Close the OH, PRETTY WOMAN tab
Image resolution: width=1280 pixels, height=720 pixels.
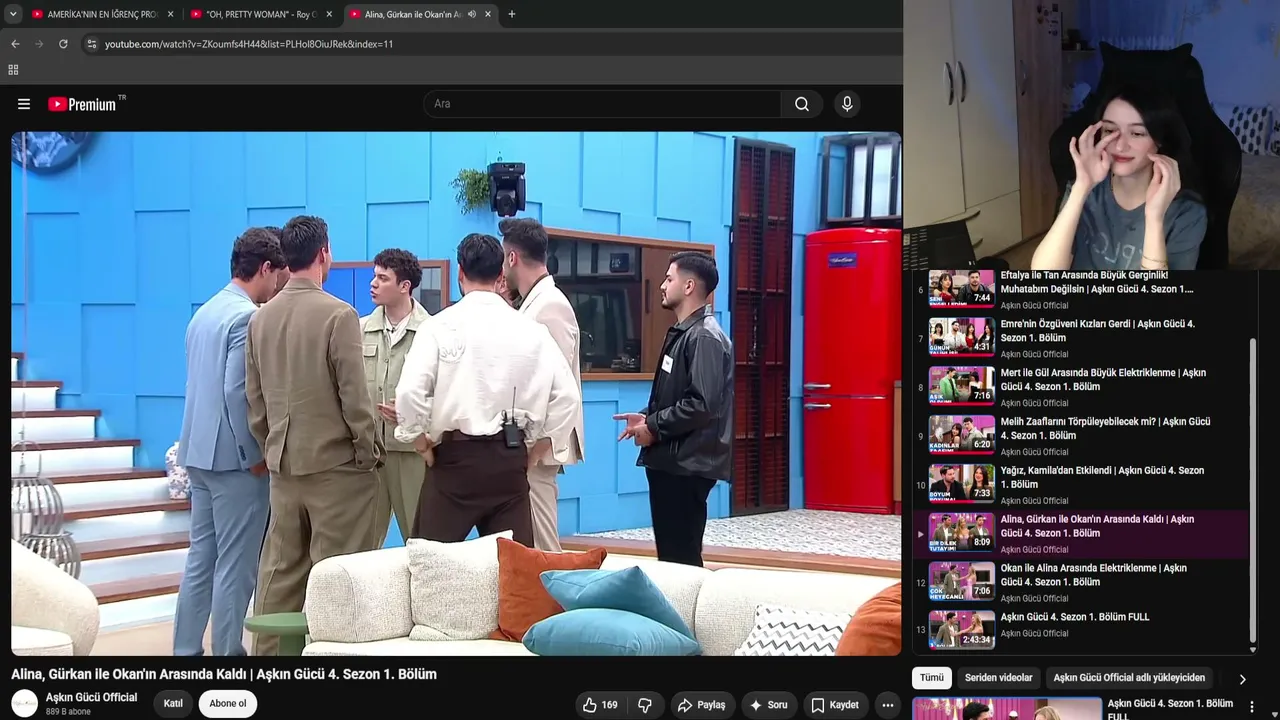tap(329, 14)
